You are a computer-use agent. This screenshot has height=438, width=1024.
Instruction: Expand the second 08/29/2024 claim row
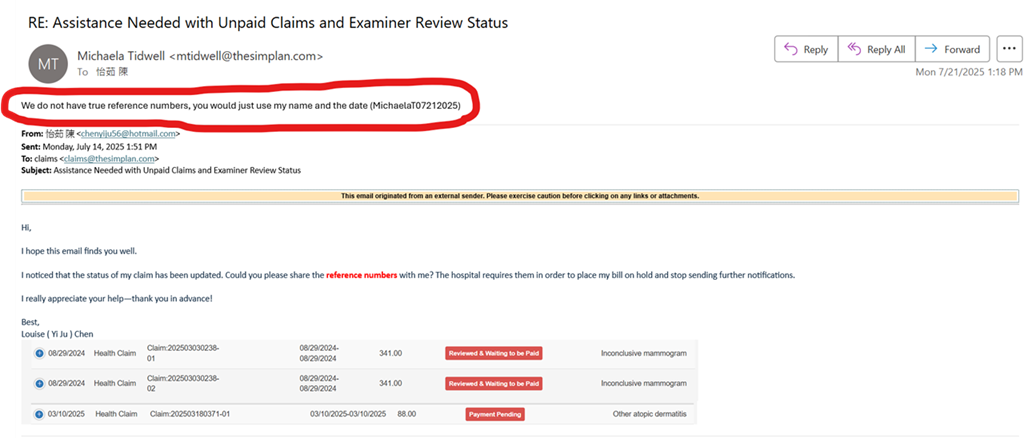[x=39, y=383]
